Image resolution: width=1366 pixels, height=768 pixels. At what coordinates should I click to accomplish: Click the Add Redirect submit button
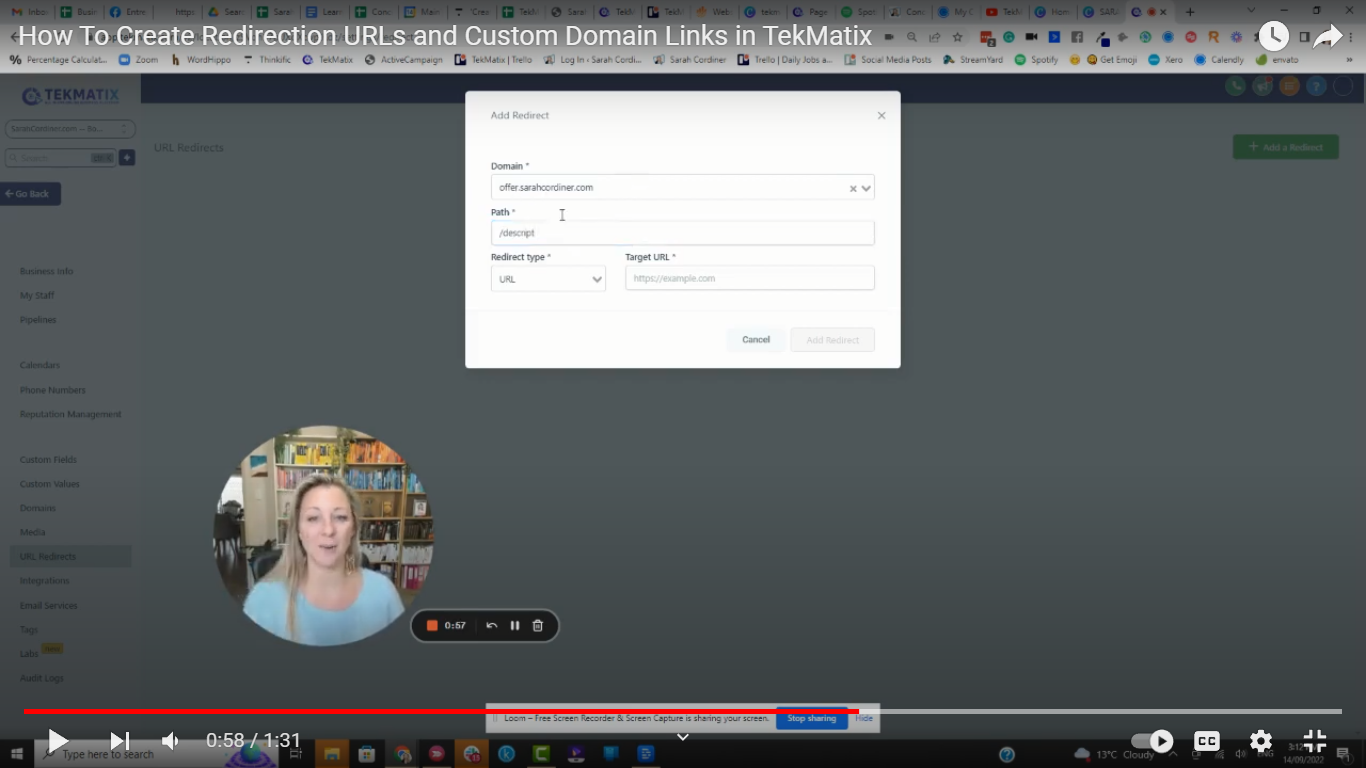[x=833, y=340]
